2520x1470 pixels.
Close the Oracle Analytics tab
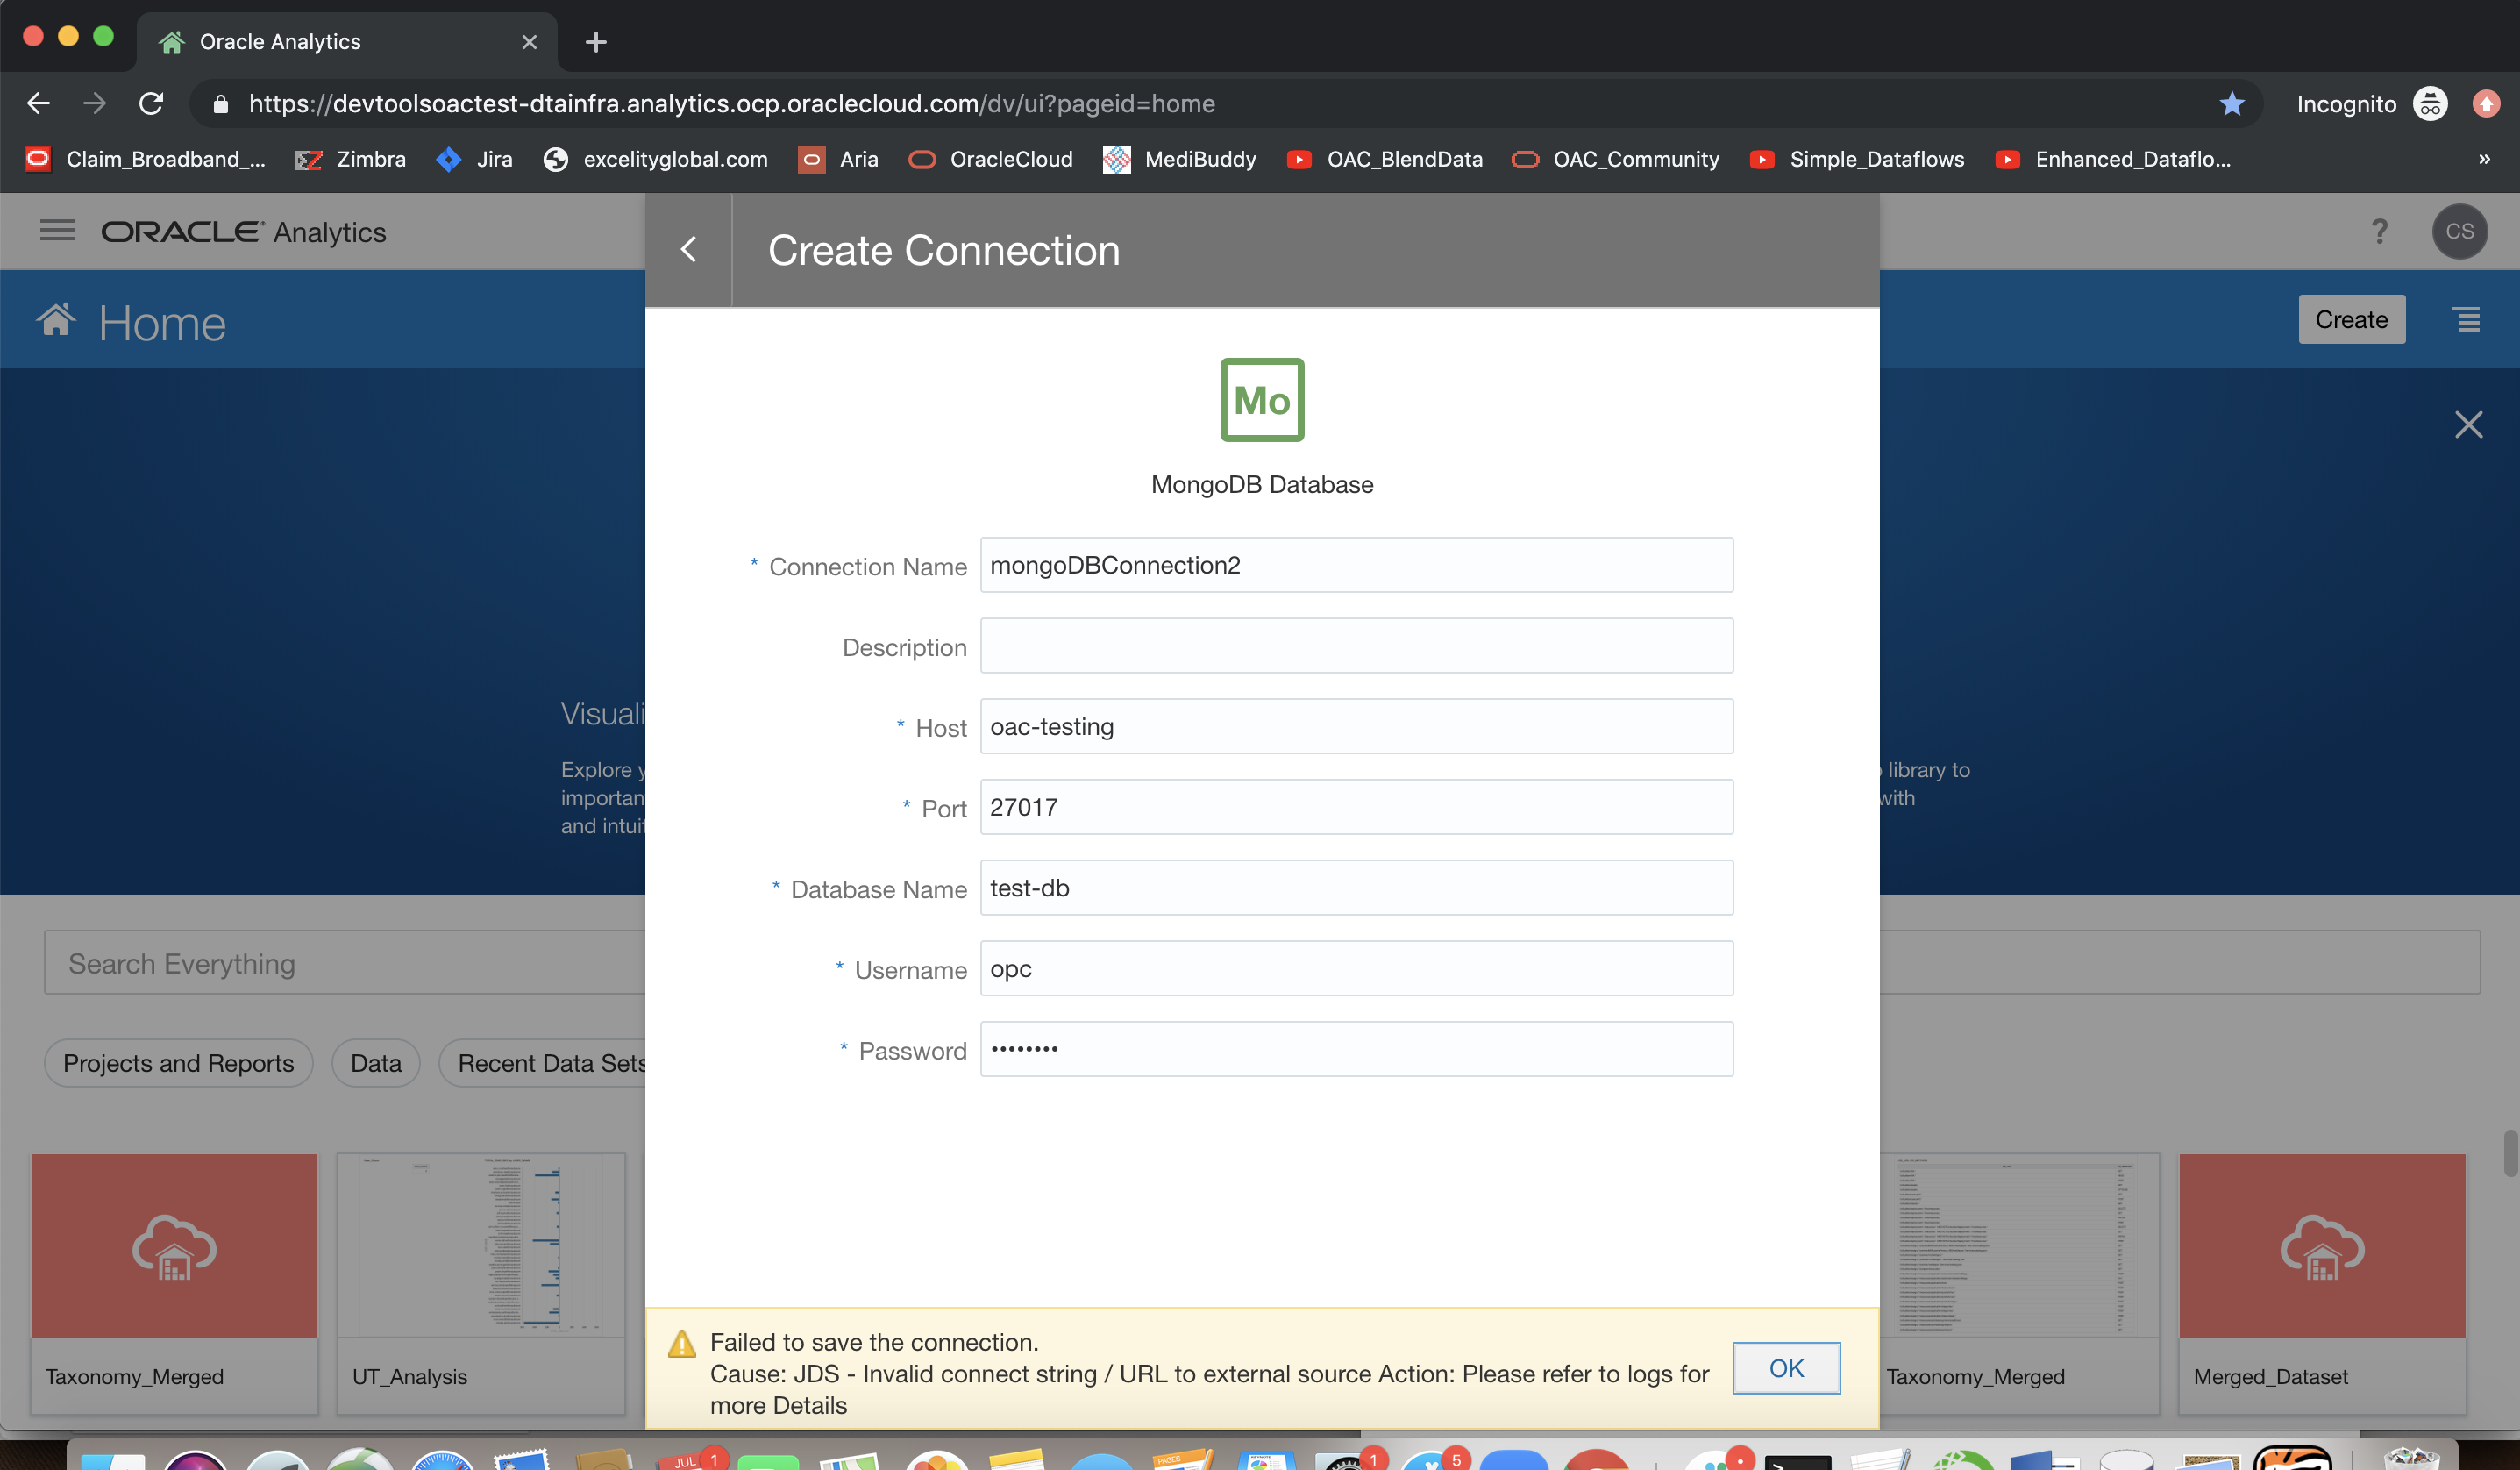point(529,42)
